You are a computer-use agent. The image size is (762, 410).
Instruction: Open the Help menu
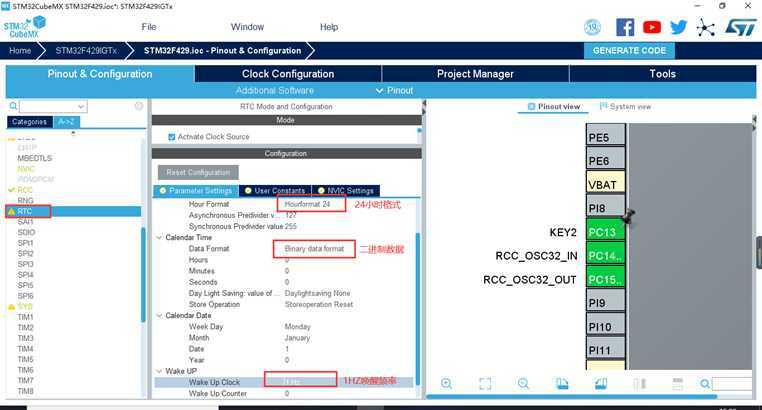[329, 27]
